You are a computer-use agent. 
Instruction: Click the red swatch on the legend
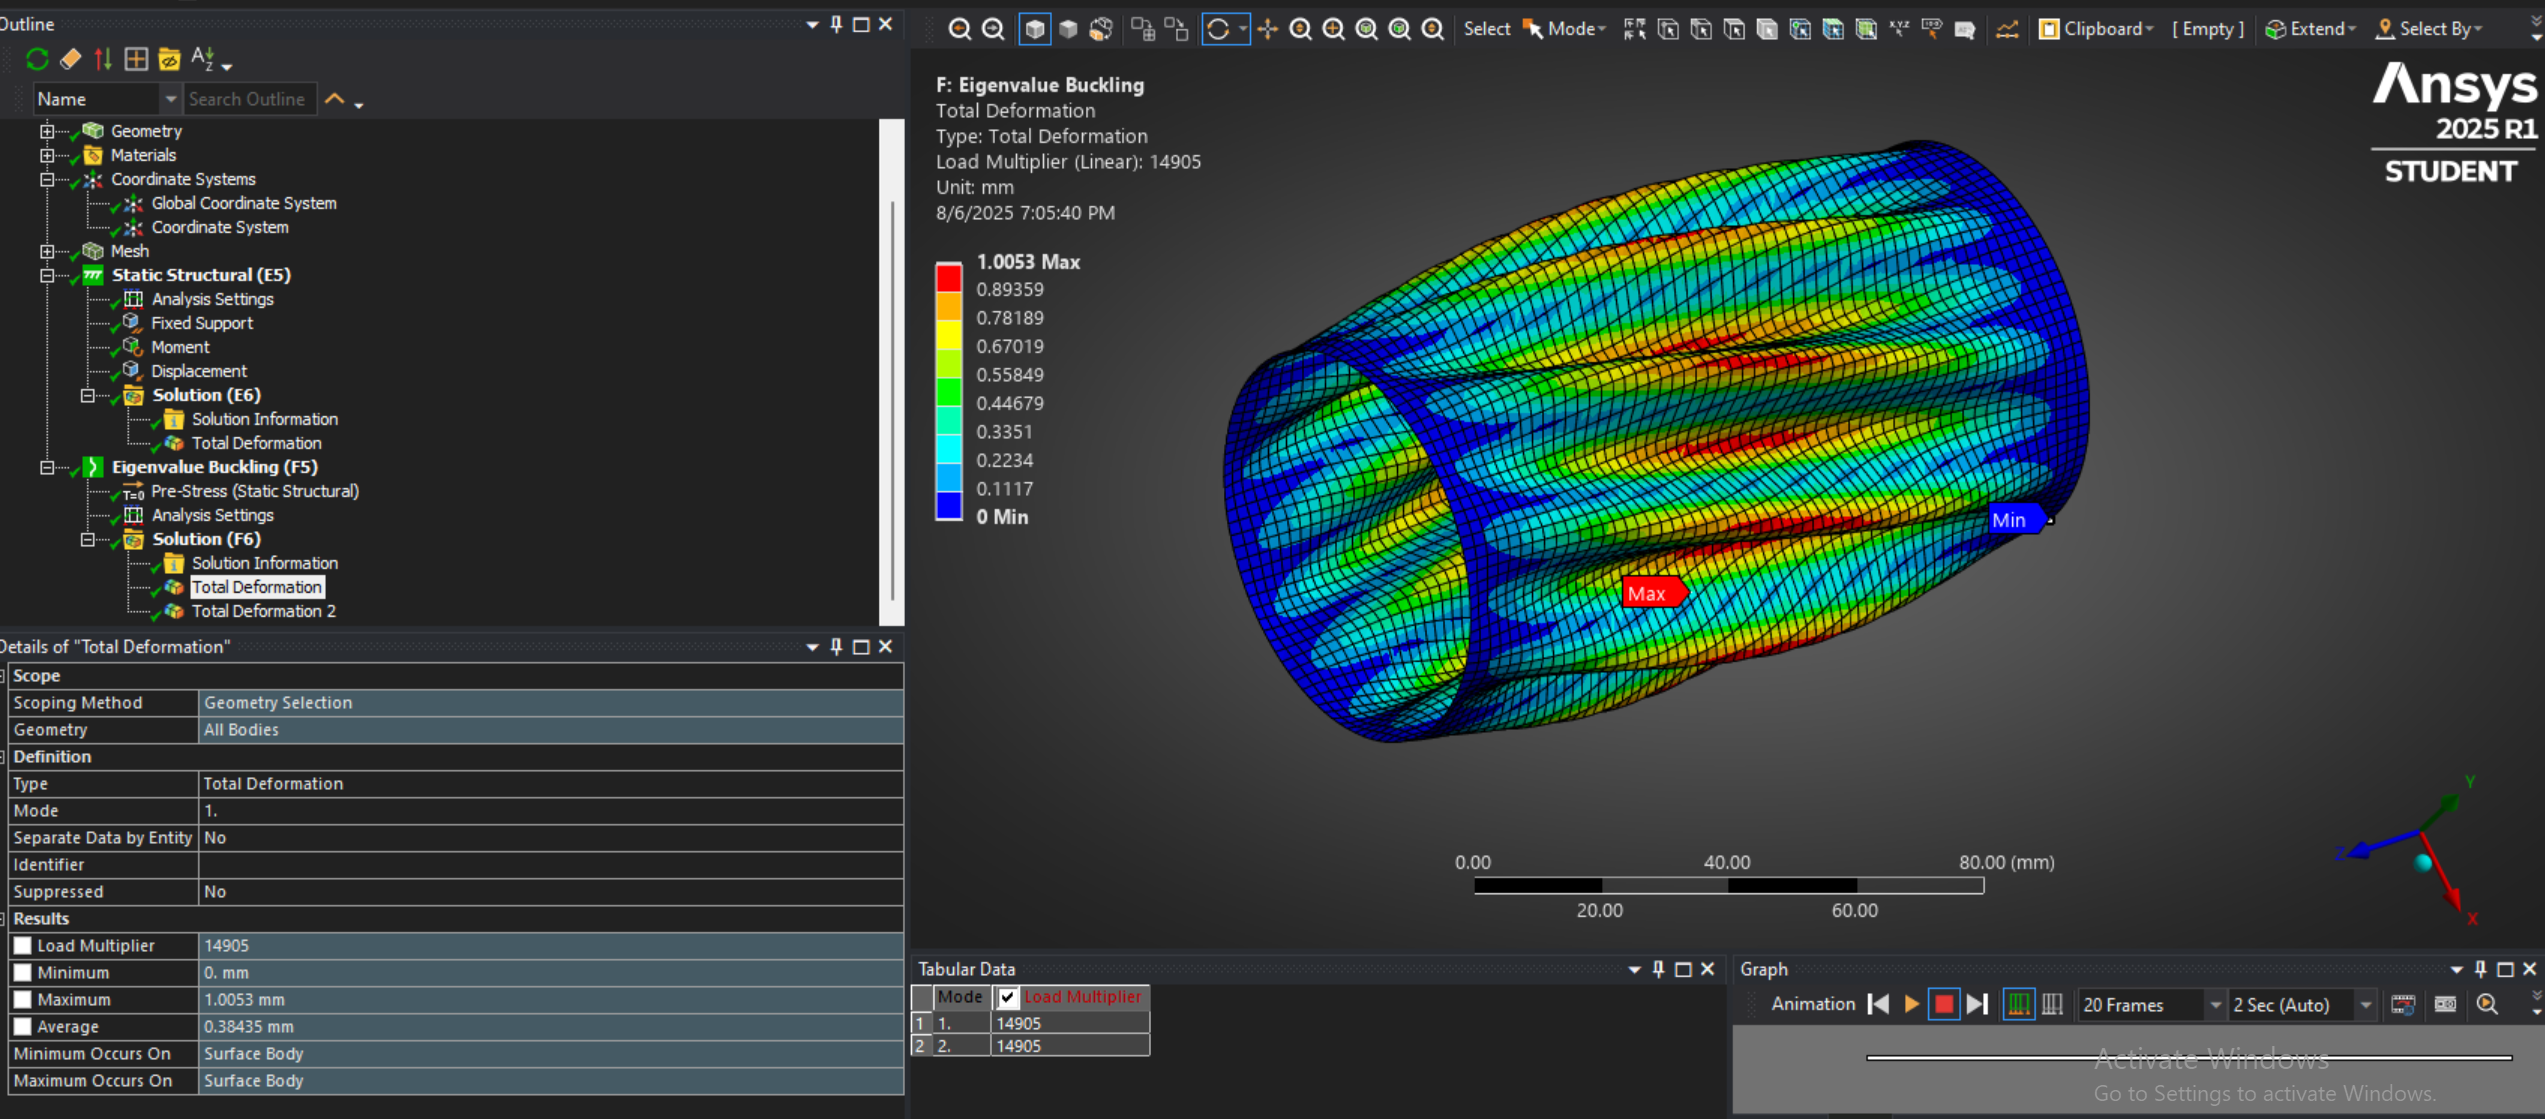(949, 278)
